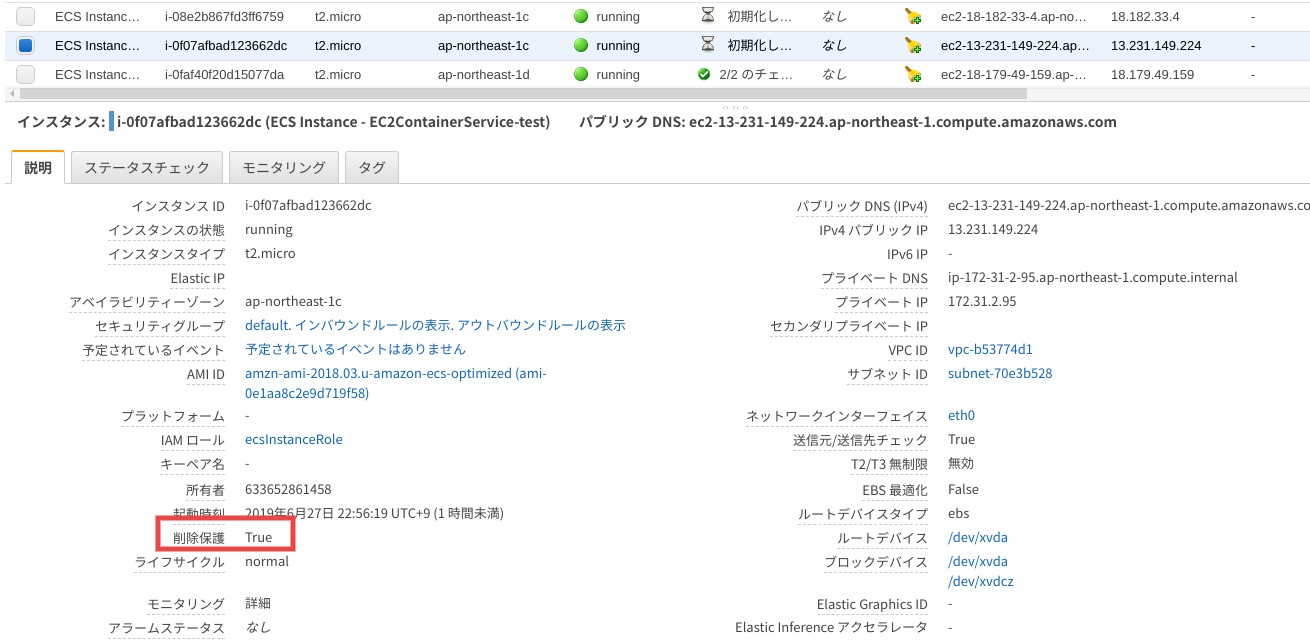Click instance ID cell i-0faf40f20d15077da

coord(224,75)
